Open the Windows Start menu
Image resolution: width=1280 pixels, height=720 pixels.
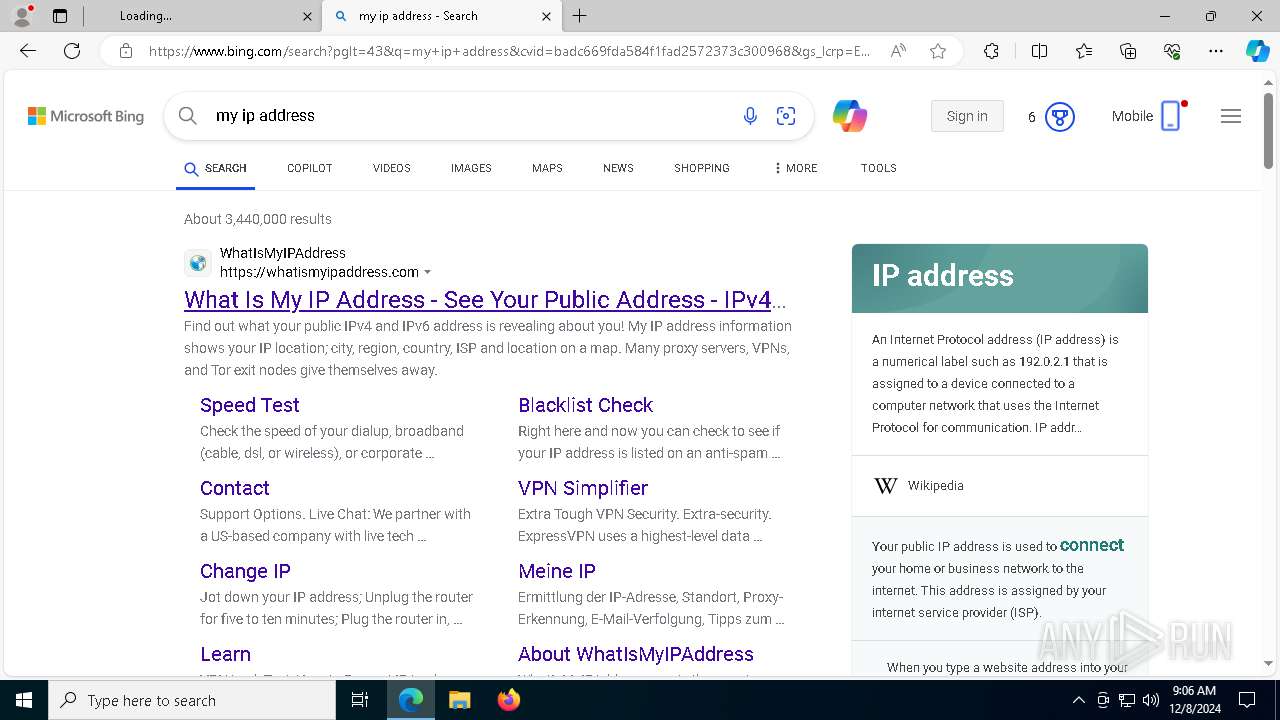24,700
